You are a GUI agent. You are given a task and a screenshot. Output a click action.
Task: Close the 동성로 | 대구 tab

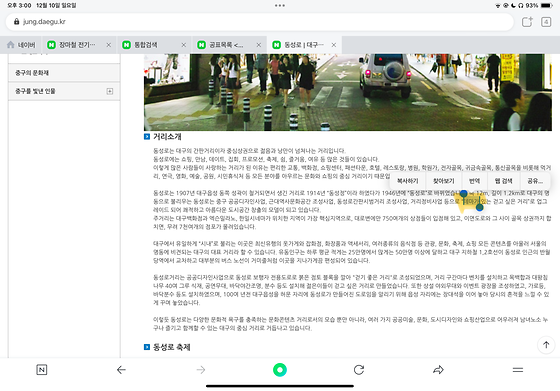coord(334,45)
